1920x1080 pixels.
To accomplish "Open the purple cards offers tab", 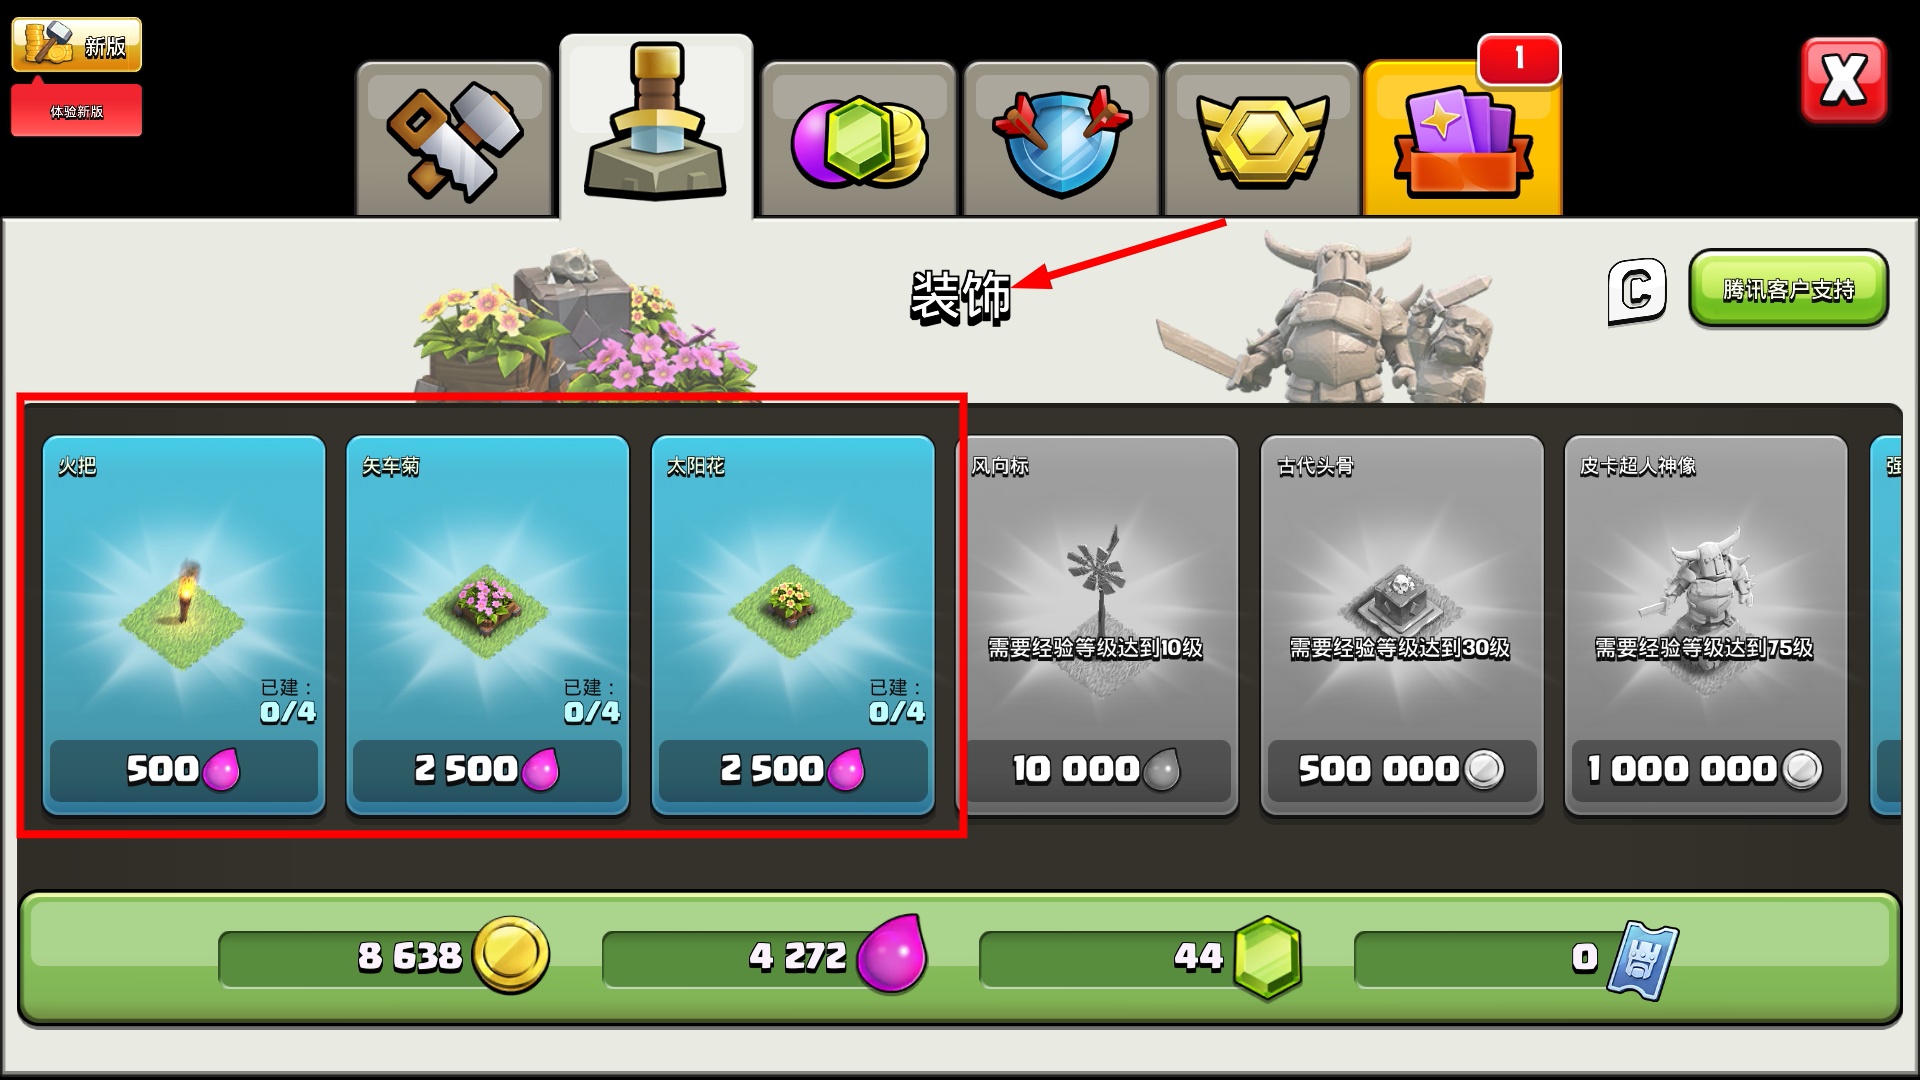I will pyautogui.click(x=1463, y=139).
